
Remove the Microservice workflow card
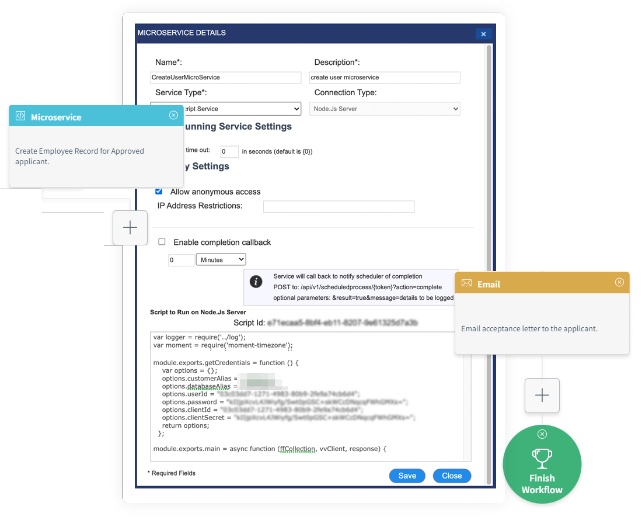(173, 115)
